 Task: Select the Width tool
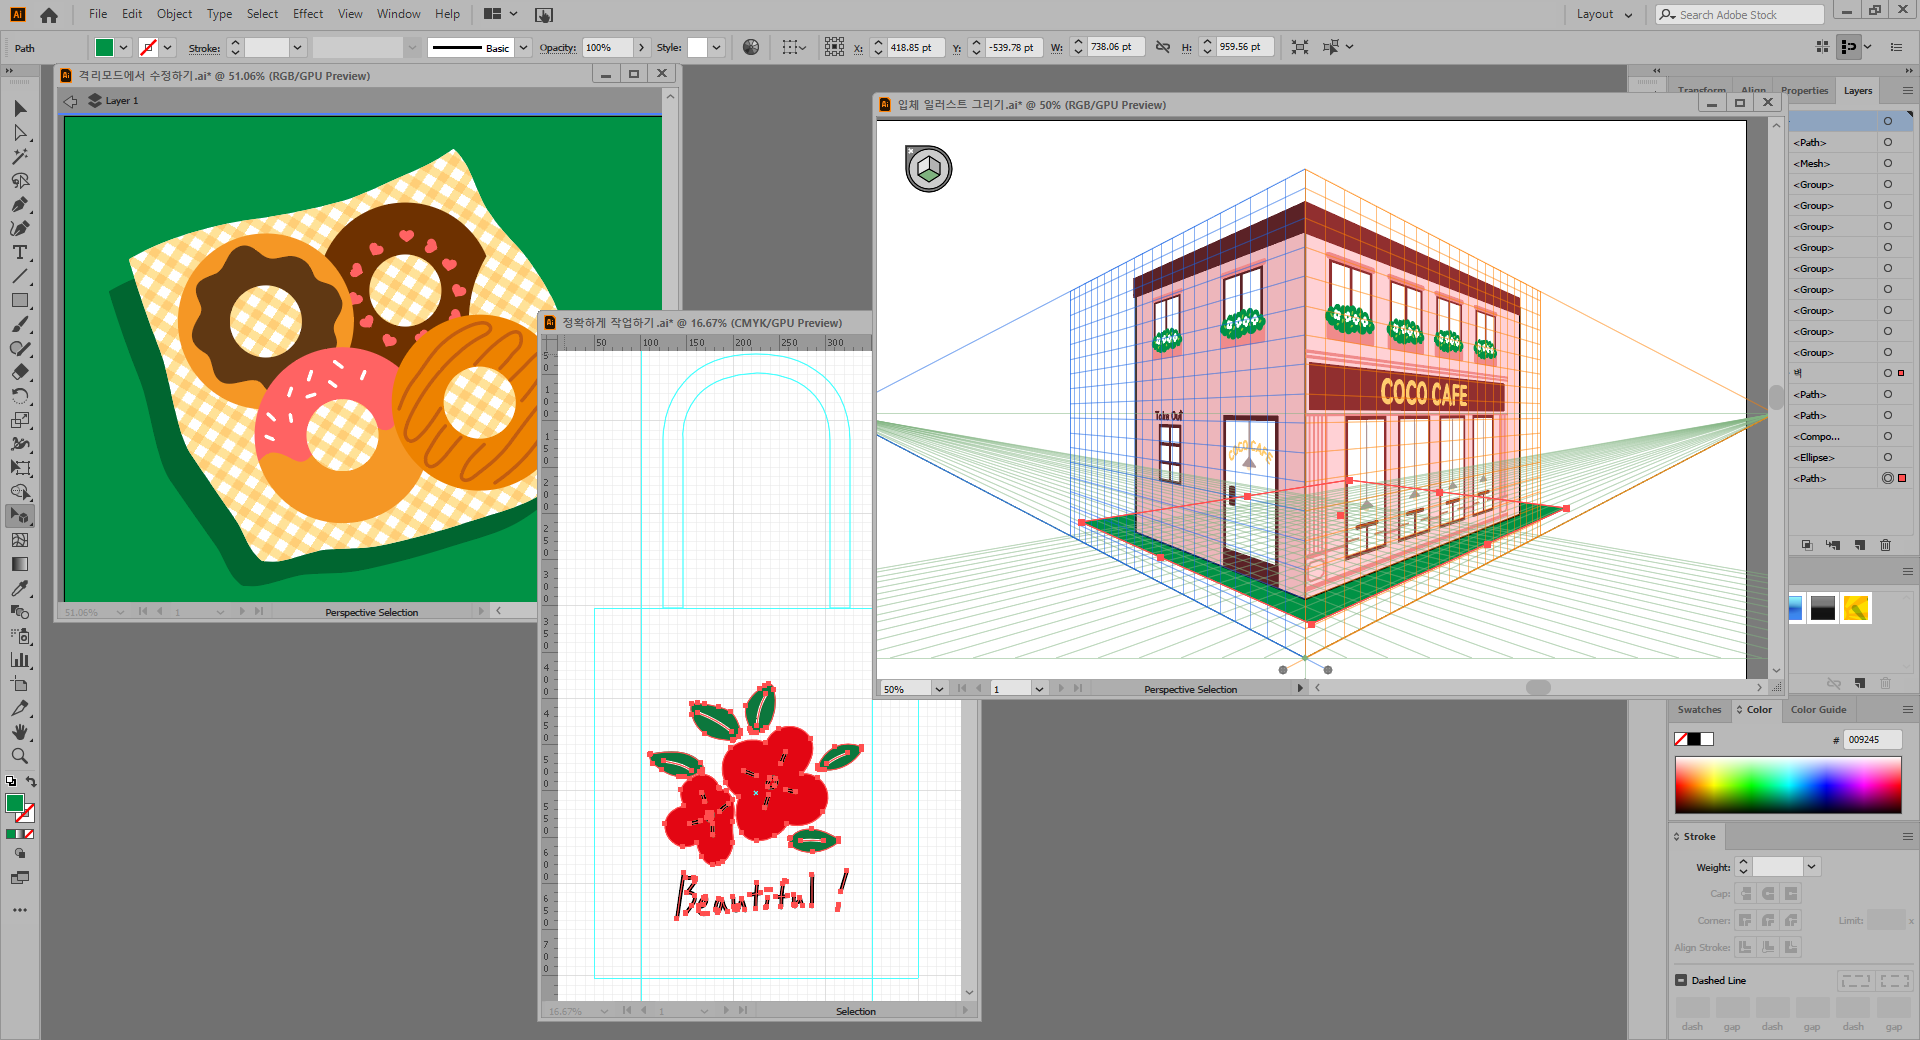(20, 444)
